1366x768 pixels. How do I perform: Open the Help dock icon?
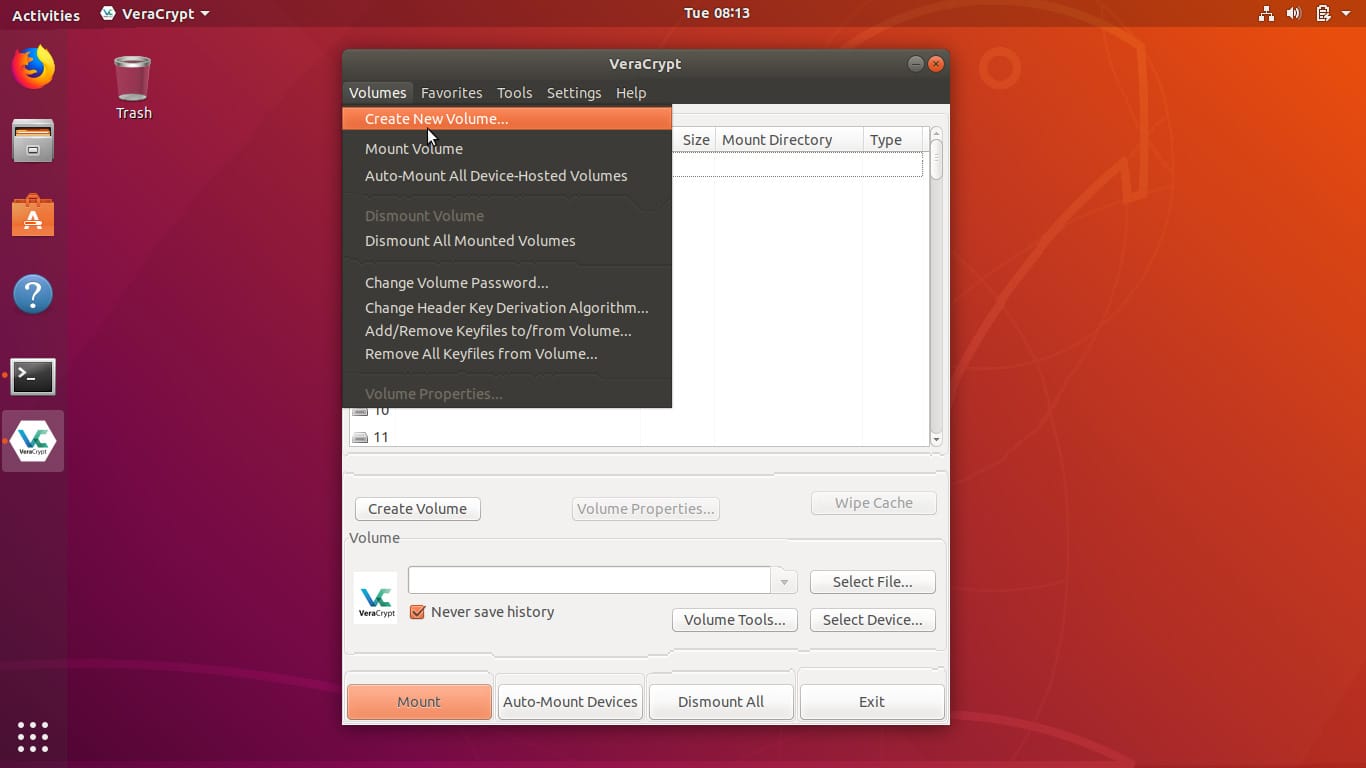tap(33, 294)
